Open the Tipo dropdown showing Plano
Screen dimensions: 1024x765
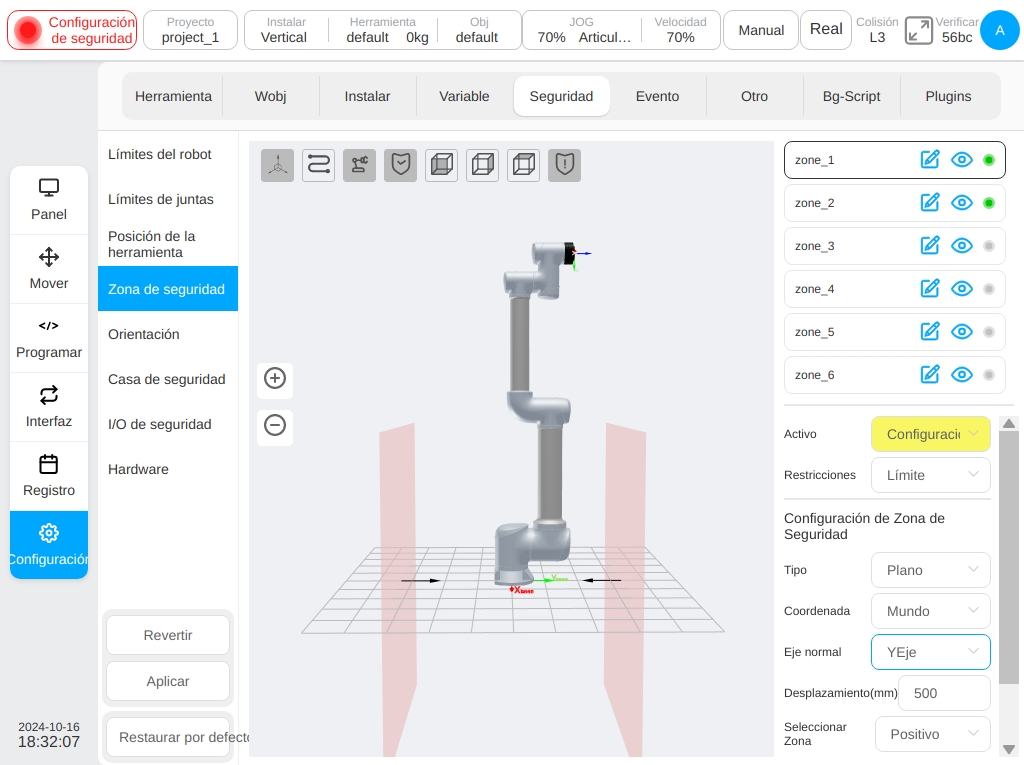(x=931, y=570)
